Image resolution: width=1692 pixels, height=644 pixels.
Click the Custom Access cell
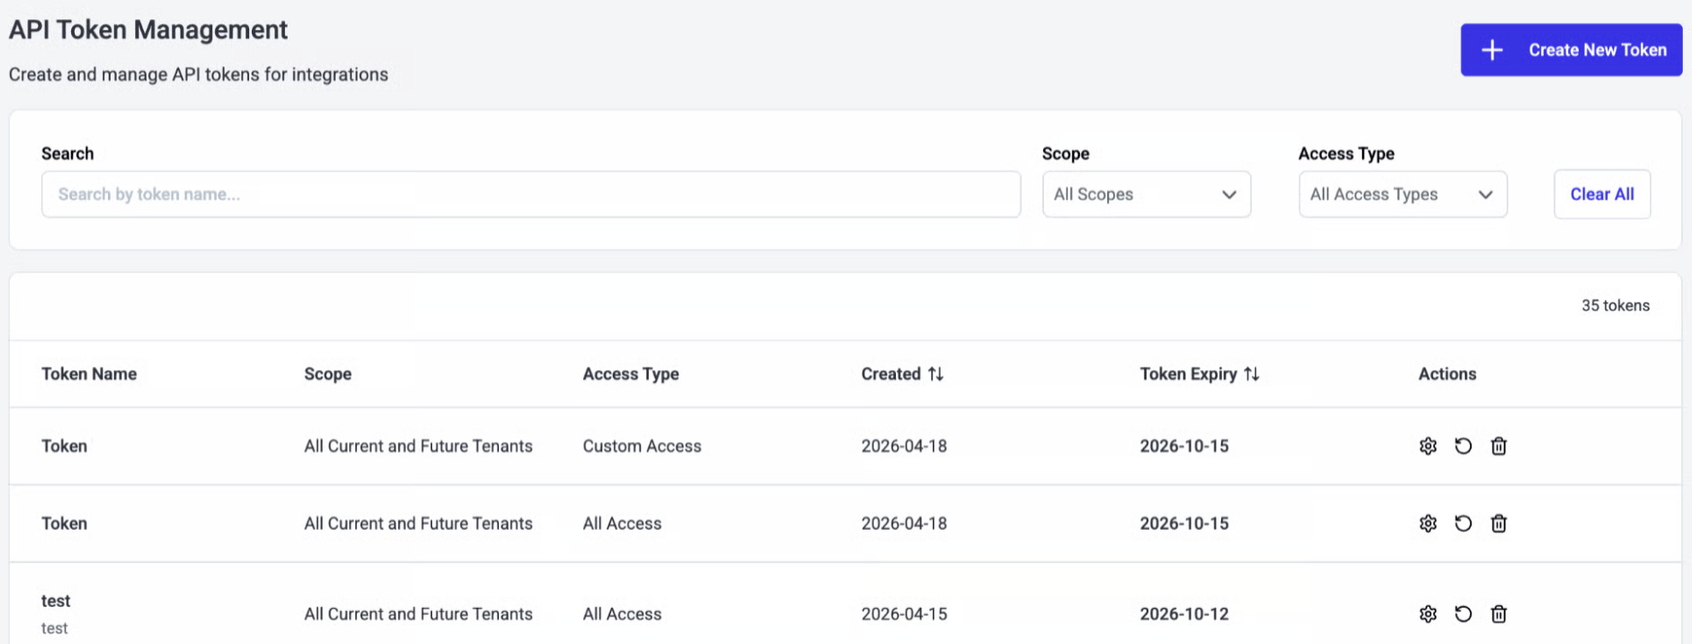642,446
